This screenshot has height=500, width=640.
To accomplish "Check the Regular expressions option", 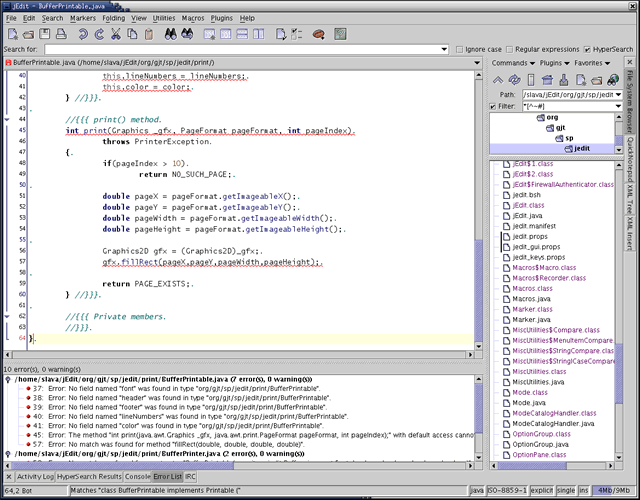I will (x=509, y=49).
